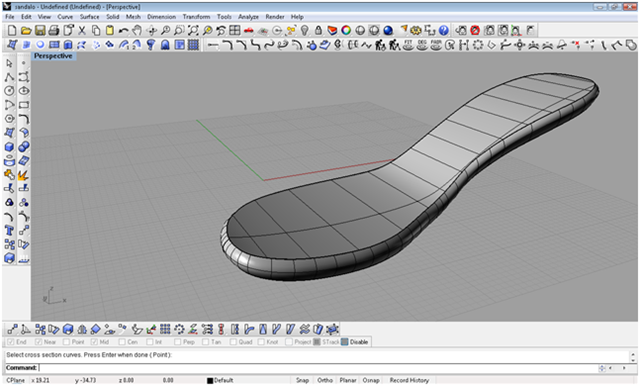Open the Curve menu

point(65,17)
